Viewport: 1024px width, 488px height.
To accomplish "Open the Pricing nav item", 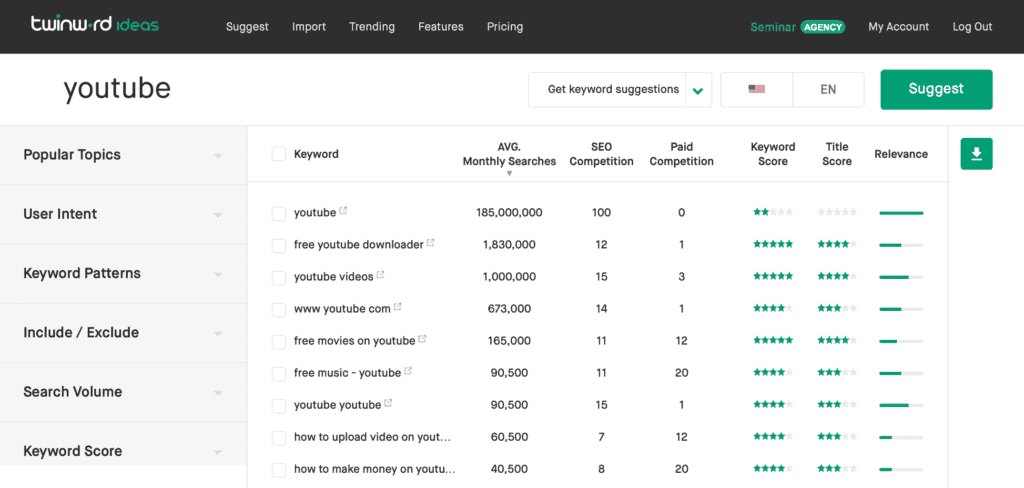I will [505, 27].
